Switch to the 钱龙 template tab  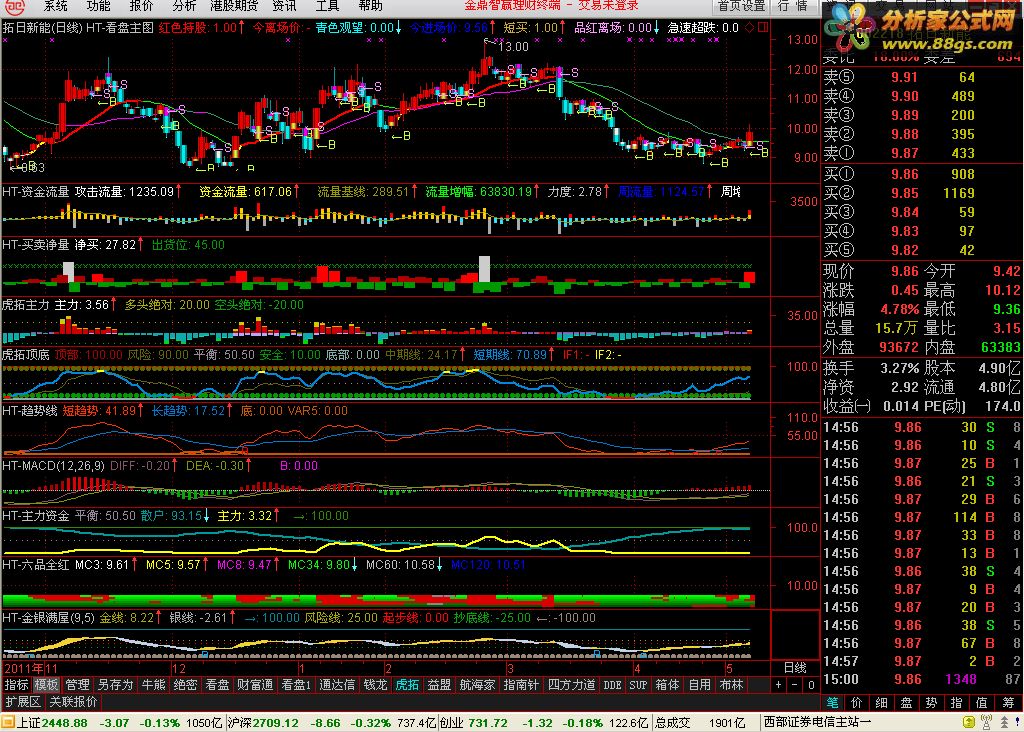click(375, 684)
